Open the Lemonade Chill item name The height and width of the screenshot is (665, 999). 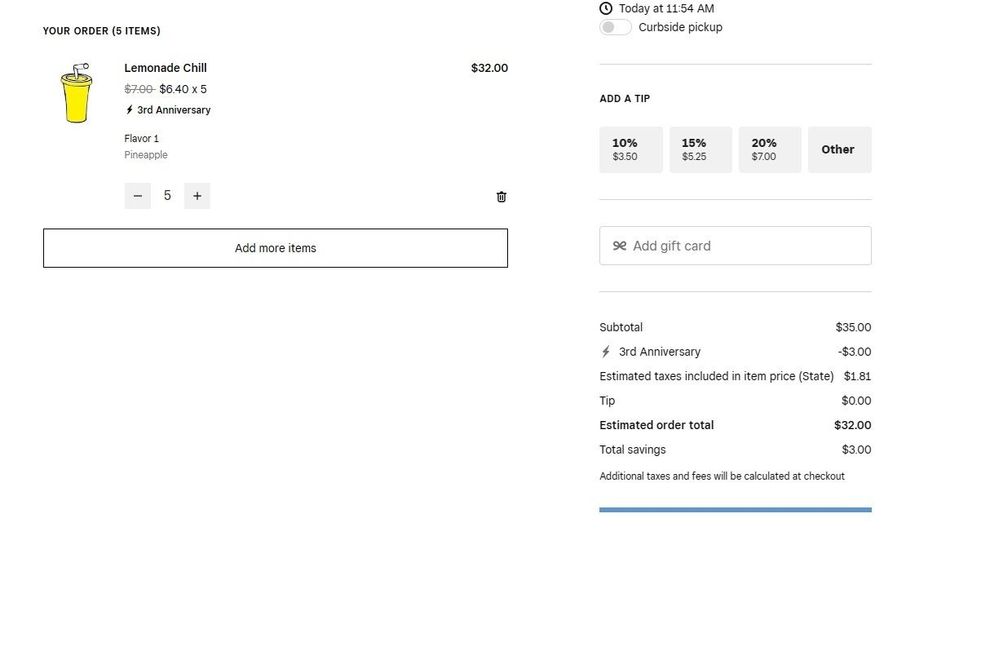click(165, 68)
